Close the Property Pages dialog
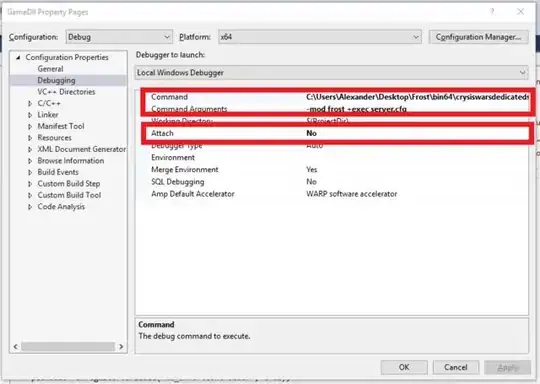The height and width of the screenshot is (384, 540). [520, 12]
